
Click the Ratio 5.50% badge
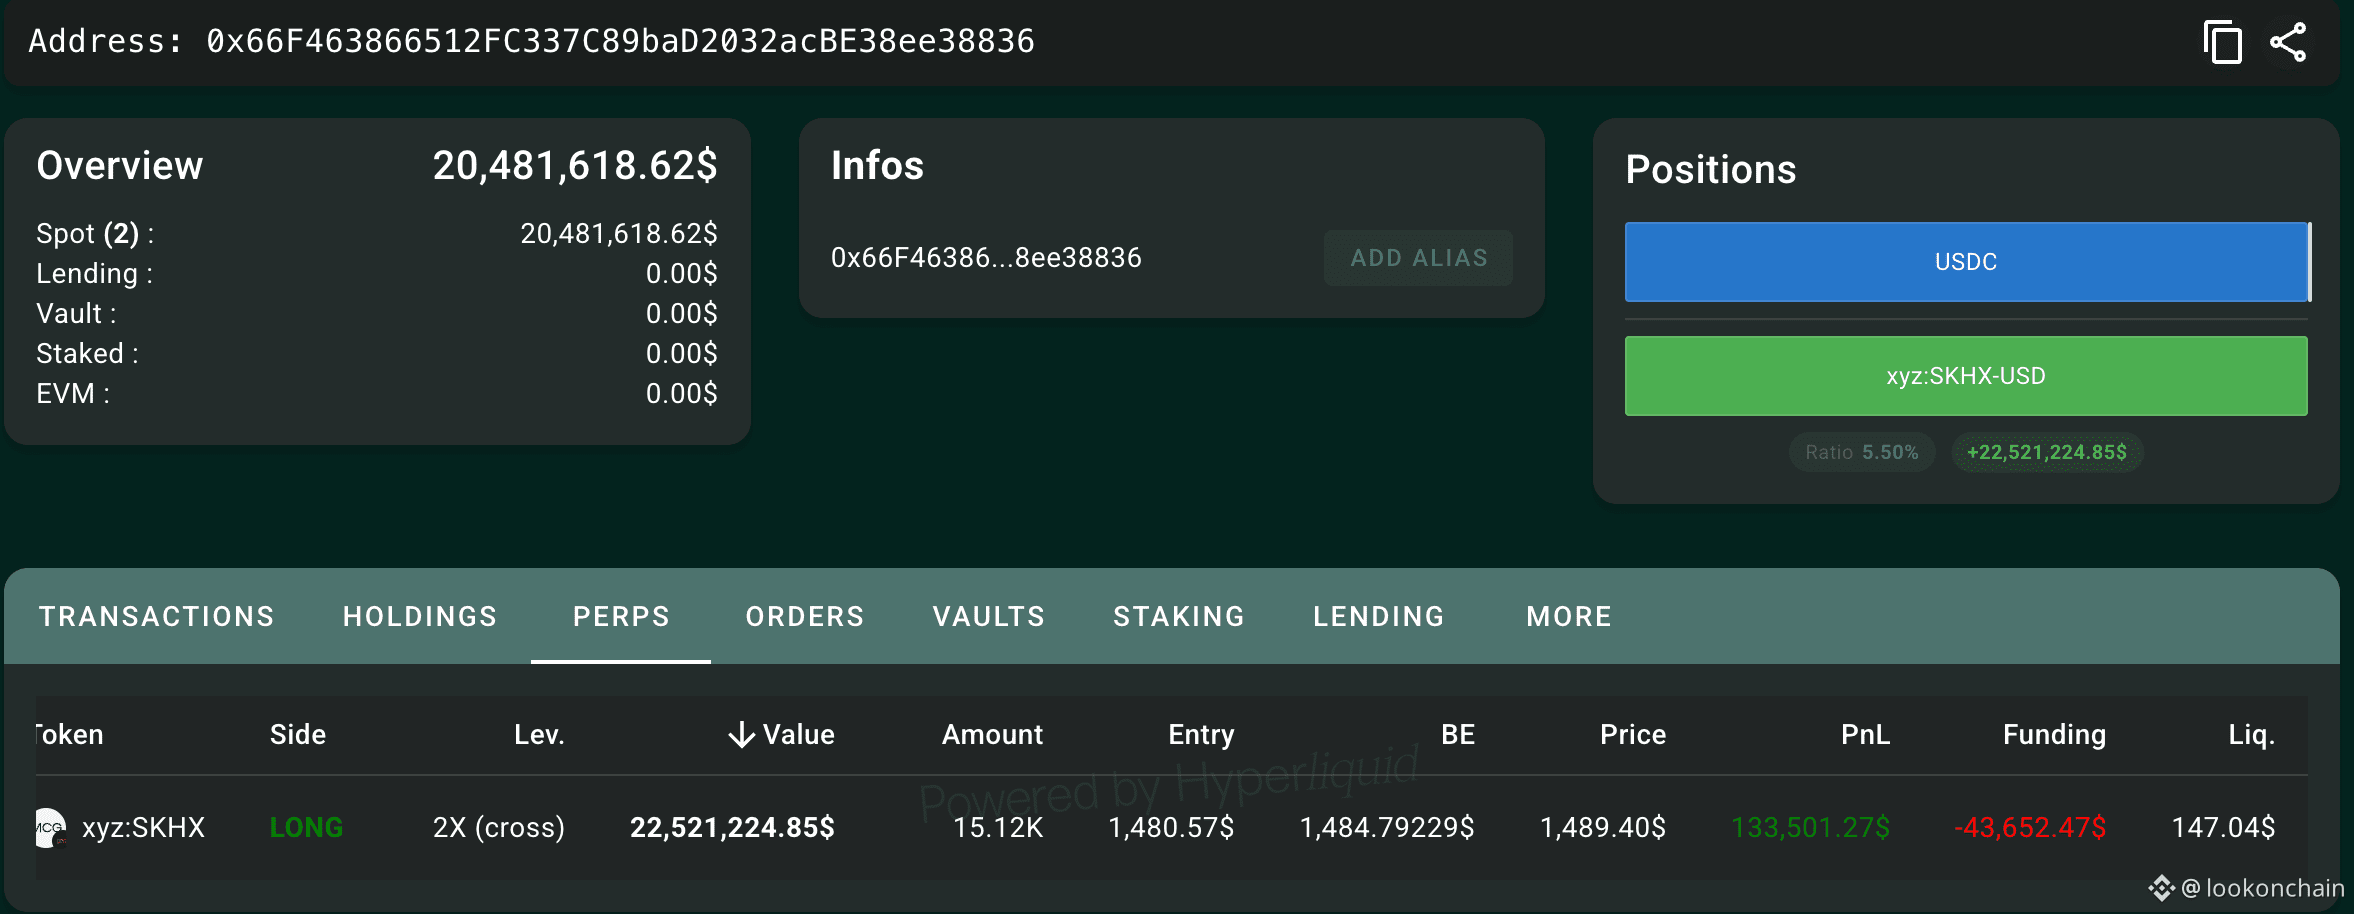[x=1862, y=452]
